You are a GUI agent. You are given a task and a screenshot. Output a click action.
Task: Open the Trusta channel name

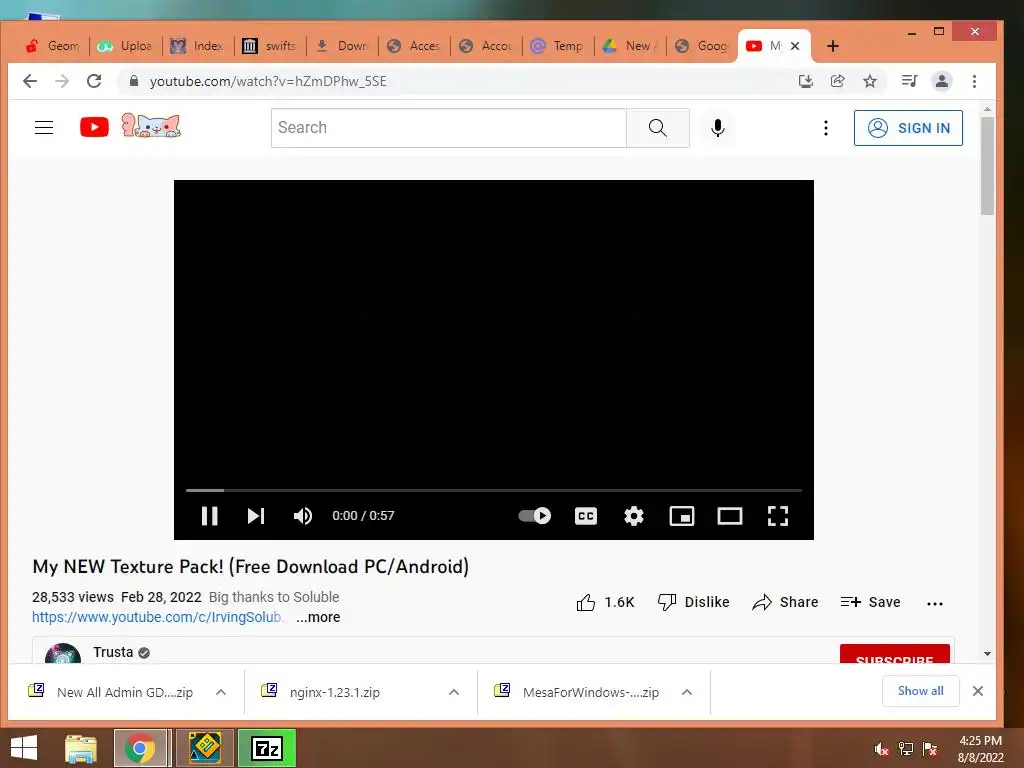pos(113,652)
